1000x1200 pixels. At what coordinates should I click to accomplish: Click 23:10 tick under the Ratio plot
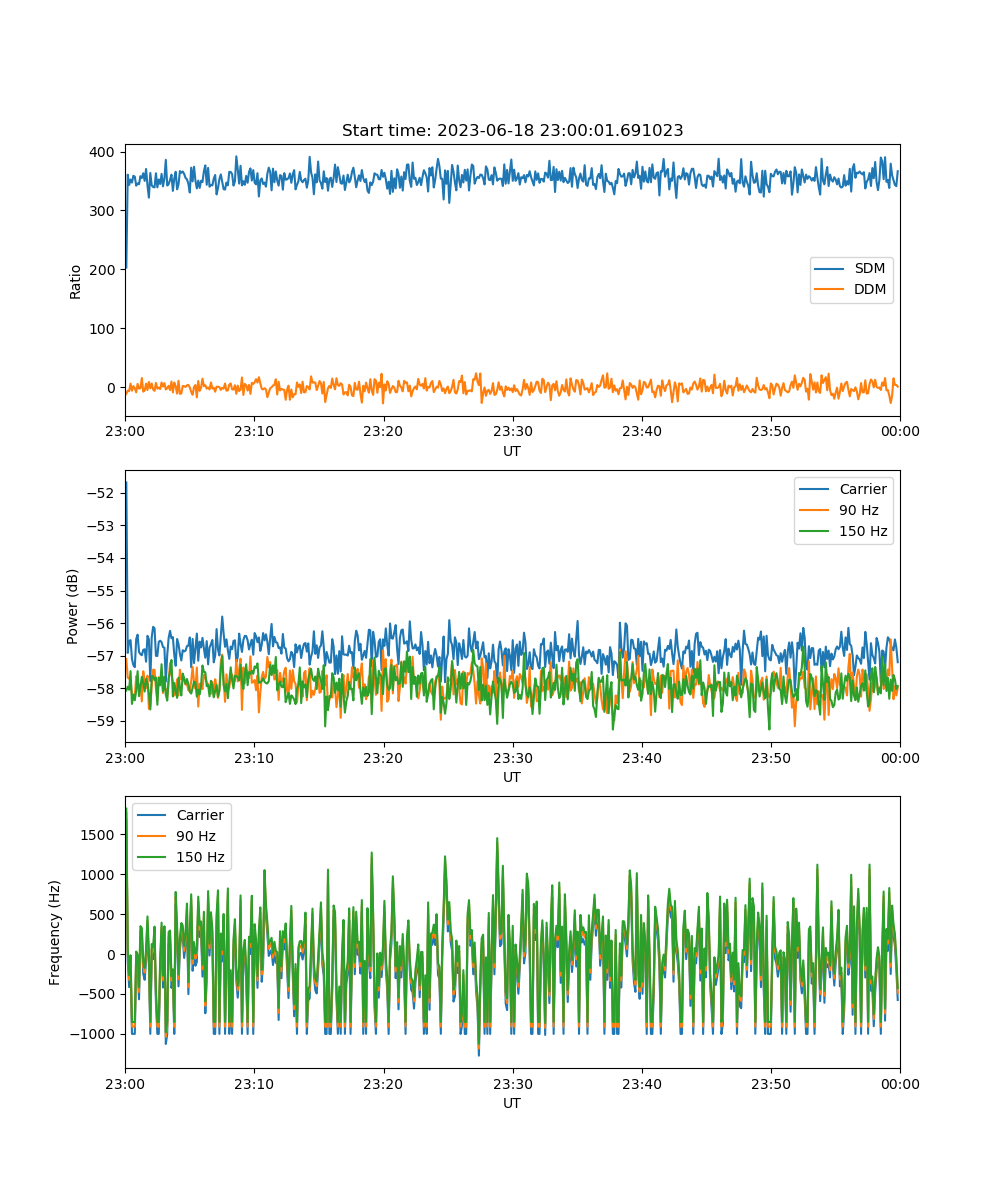click(x=254, y=431)
